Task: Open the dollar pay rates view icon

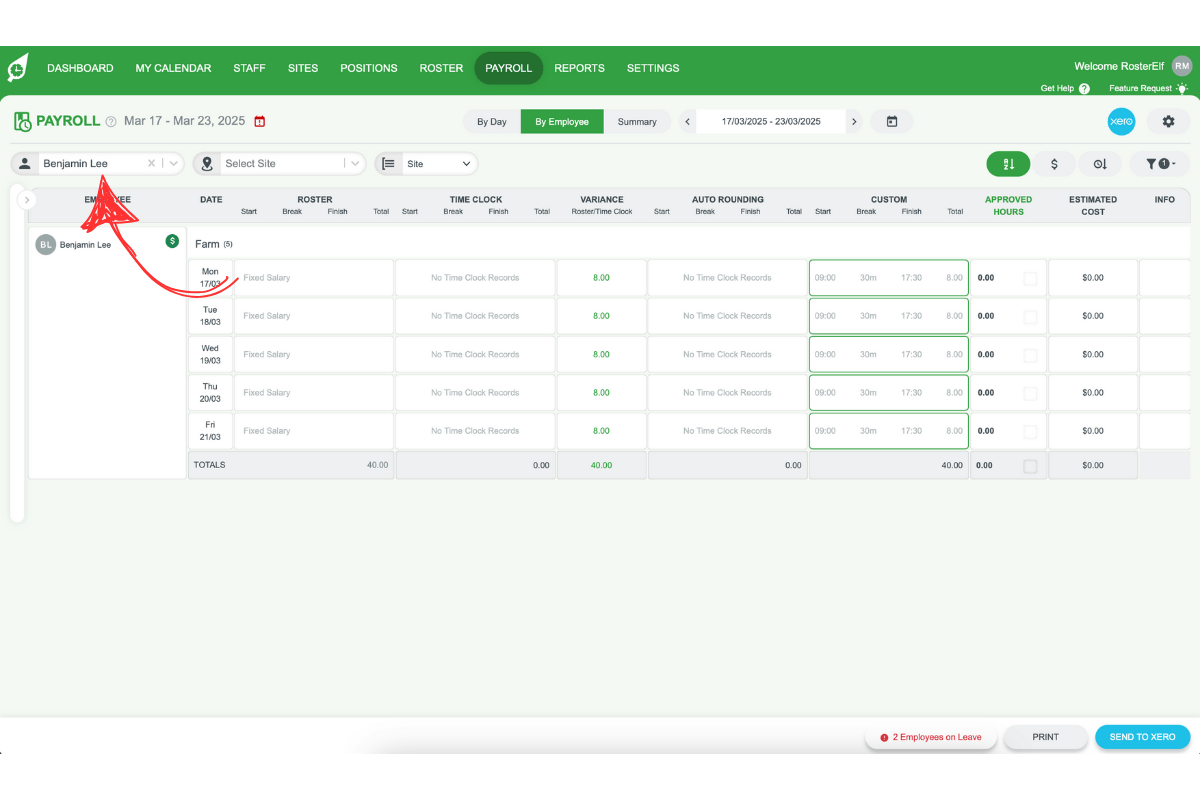Action: pyautogui.click(x=1054, y=163)
